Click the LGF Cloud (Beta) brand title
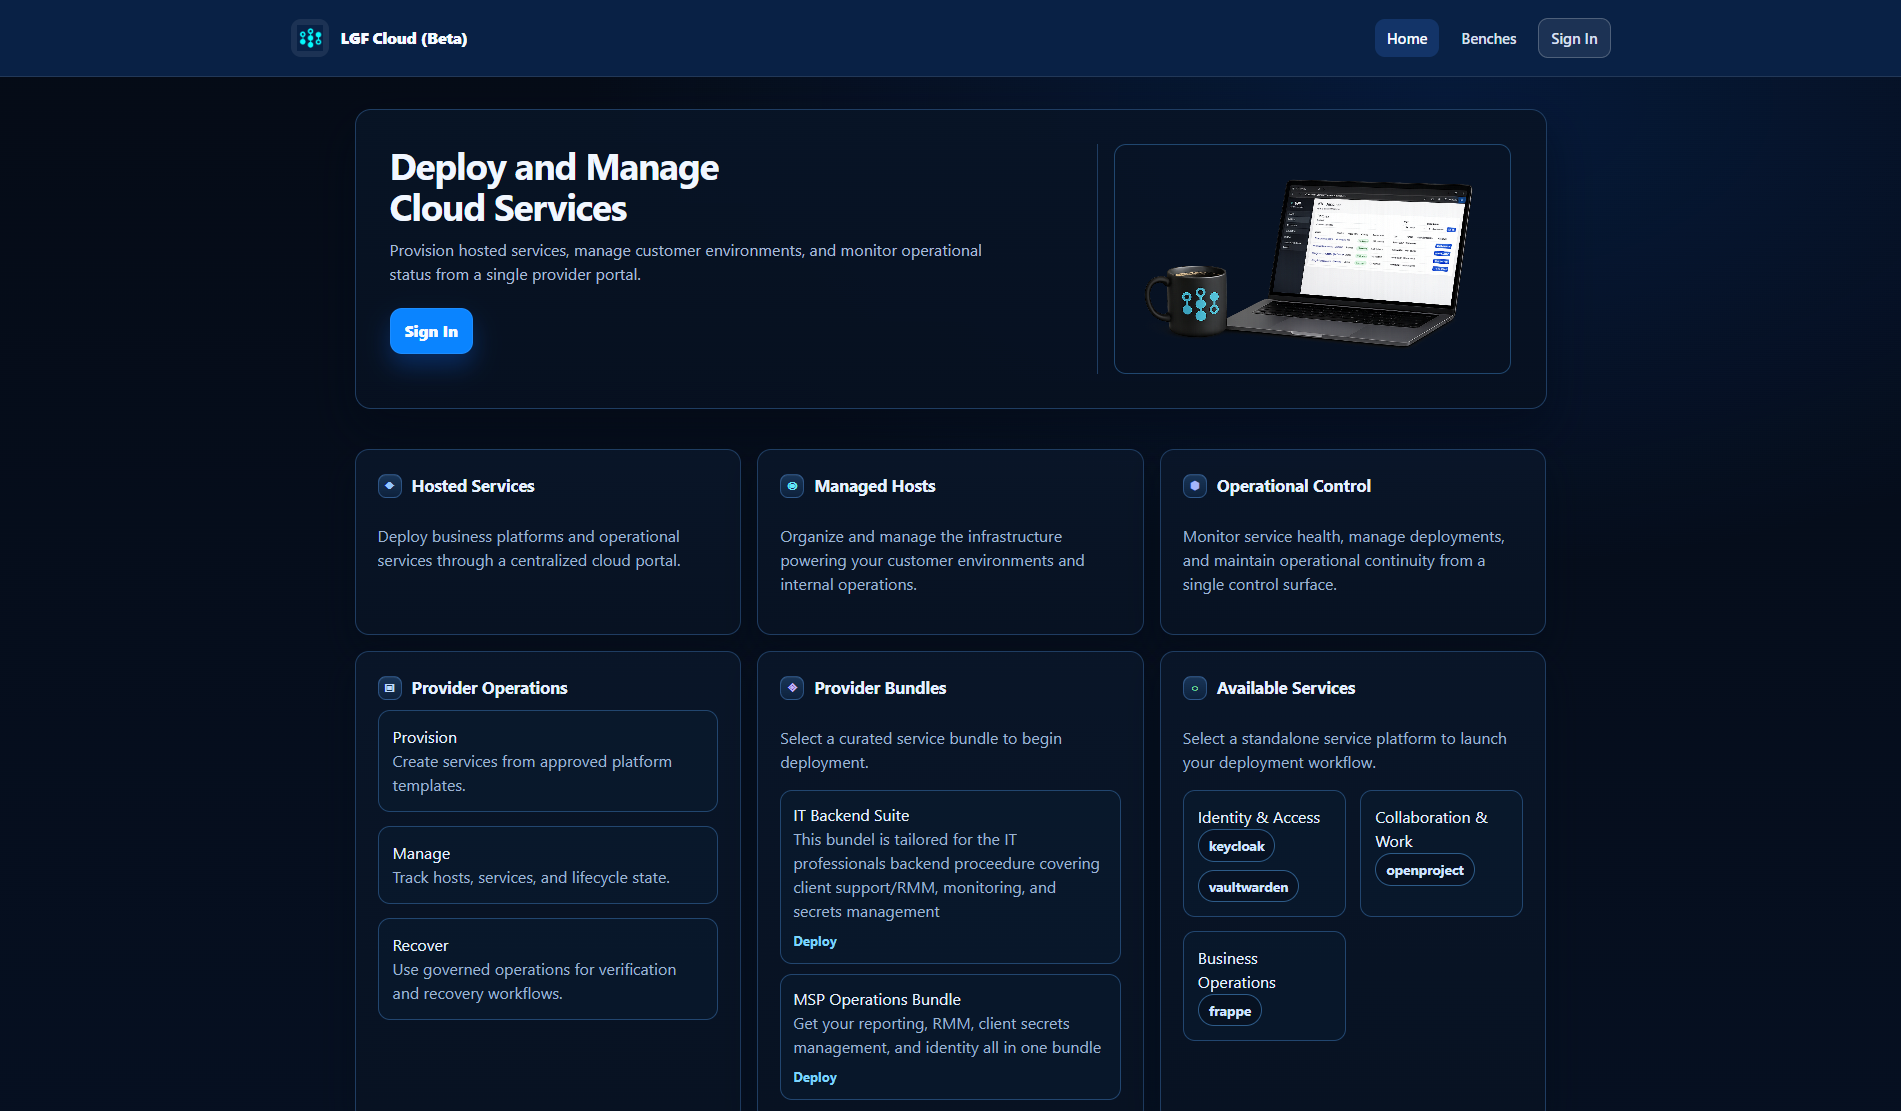1901x1111 pixels. (x=404, y=38)
